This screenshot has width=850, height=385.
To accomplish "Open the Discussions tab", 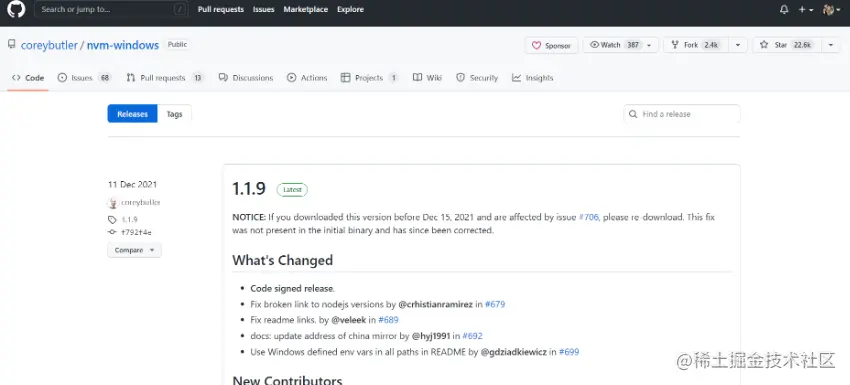I will tap(246, 78).
